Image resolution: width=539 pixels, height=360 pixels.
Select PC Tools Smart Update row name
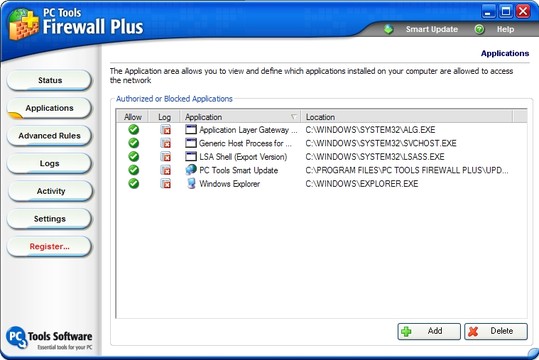pos(239,170)
